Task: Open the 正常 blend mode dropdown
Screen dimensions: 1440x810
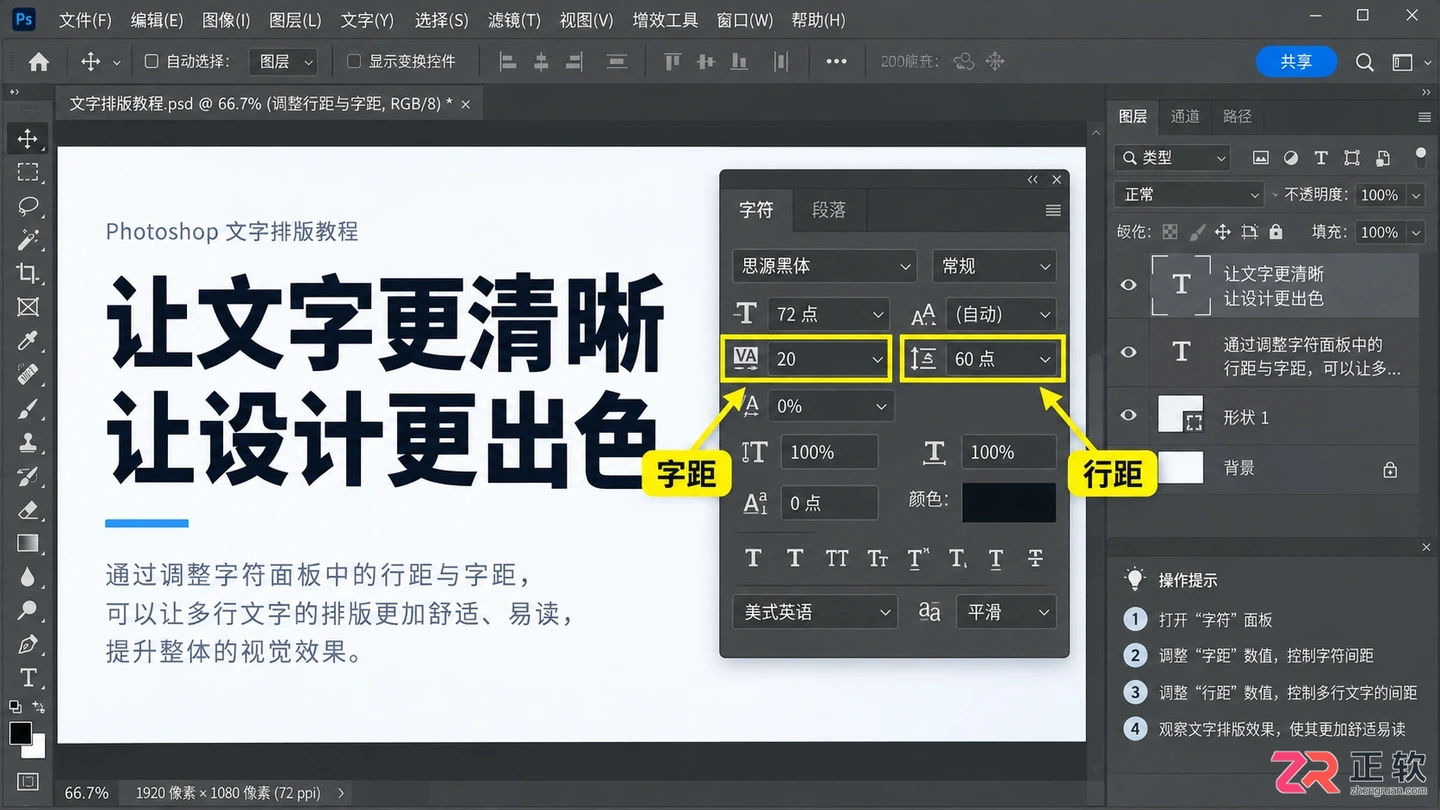Action: click(x=1189, y=195)
